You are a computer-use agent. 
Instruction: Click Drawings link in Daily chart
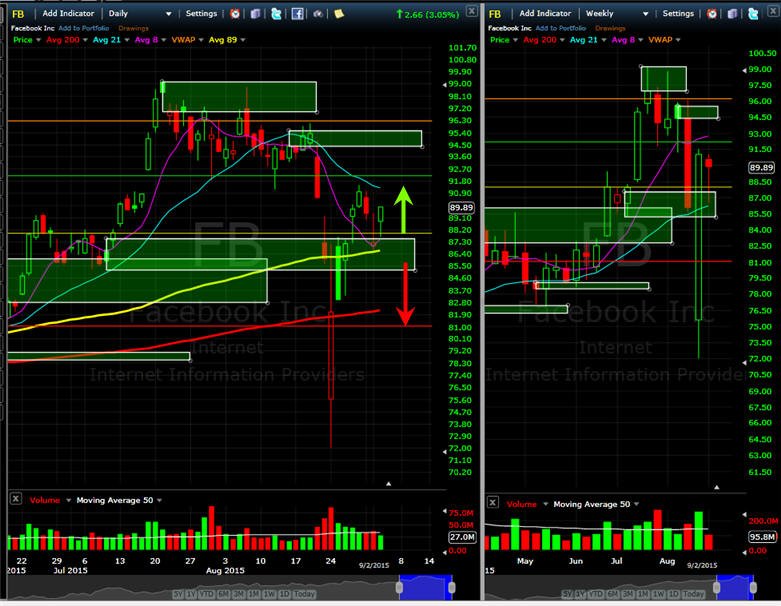point(133,28)
